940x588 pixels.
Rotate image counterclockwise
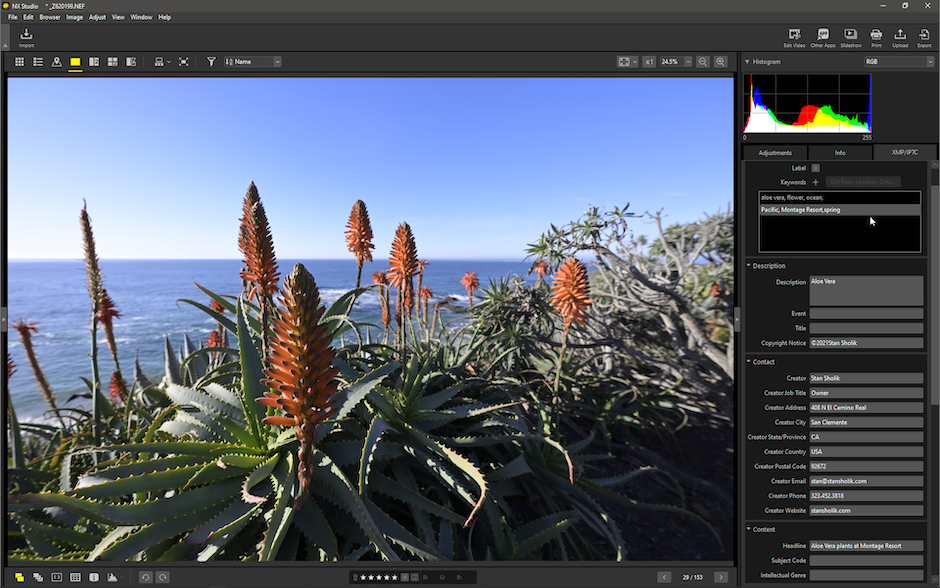pyautogui.click(x=145, y=577)
